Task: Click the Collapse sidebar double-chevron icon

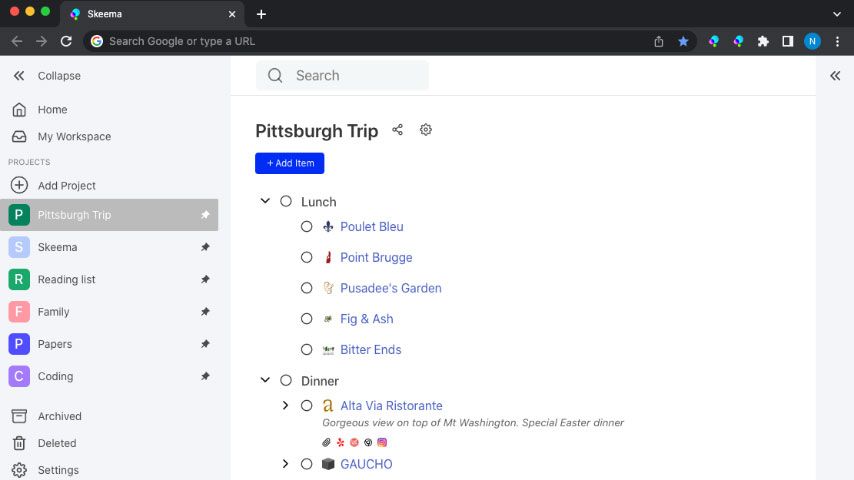Action: [19, 76]
